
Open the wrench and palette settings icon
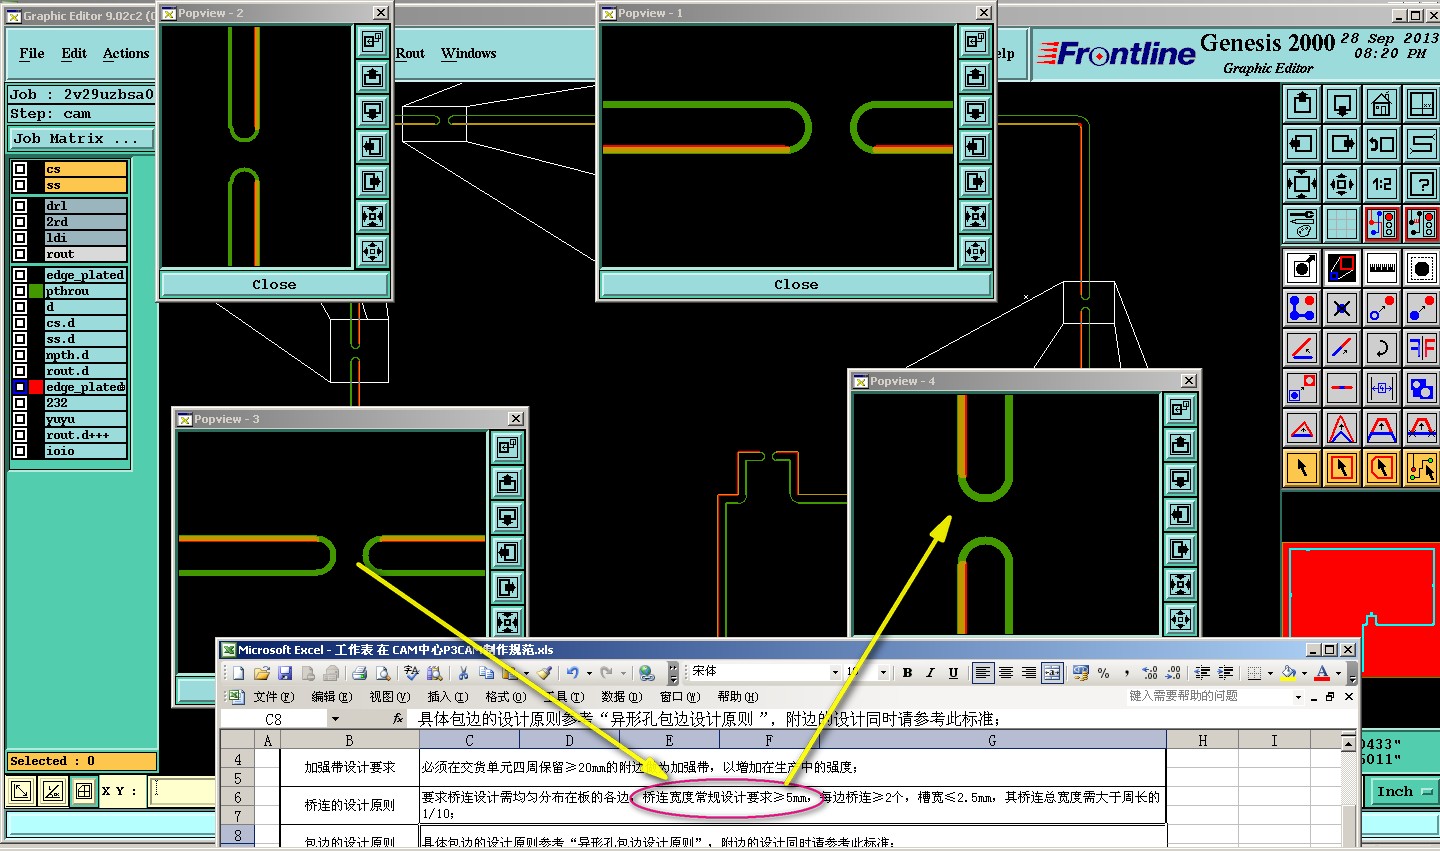[x=1302, y=224]
